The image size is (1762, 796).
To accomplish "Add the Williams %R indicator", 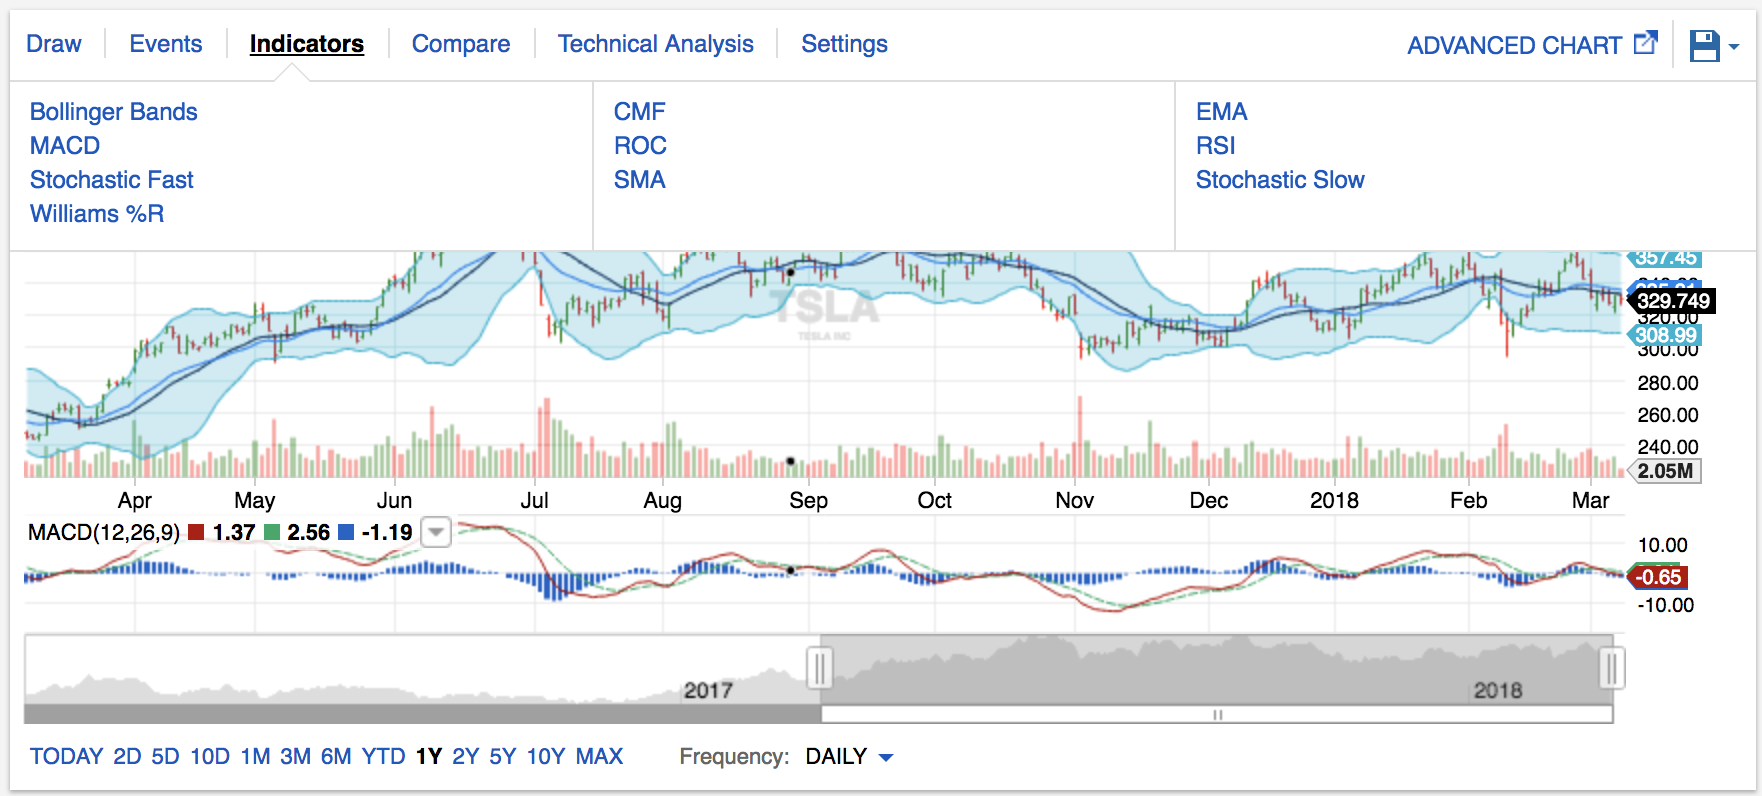I will pos(97,214).
